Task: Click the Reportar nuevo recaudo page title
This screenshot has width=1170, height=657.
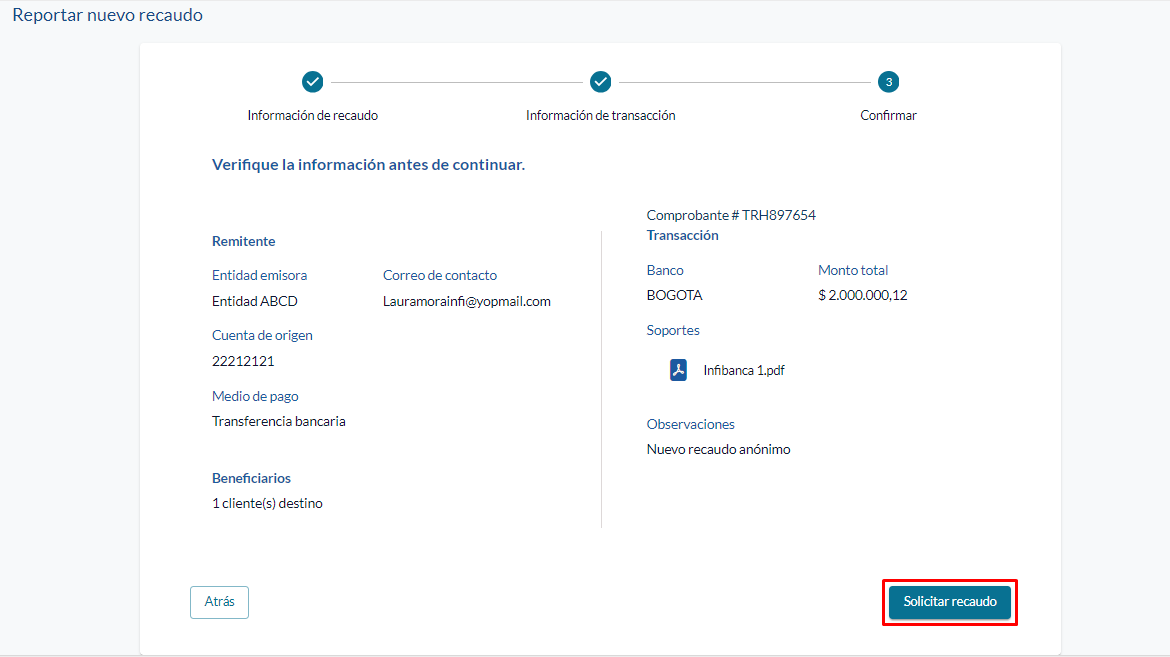Action: pos(107,15)
